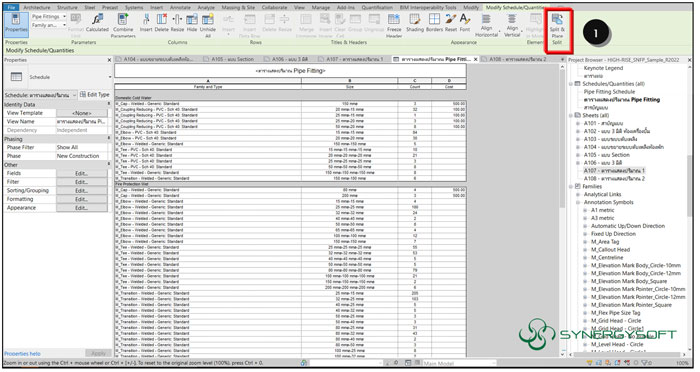Click Edit button for Filter
The image size is (700, 372).
(82, 182)
